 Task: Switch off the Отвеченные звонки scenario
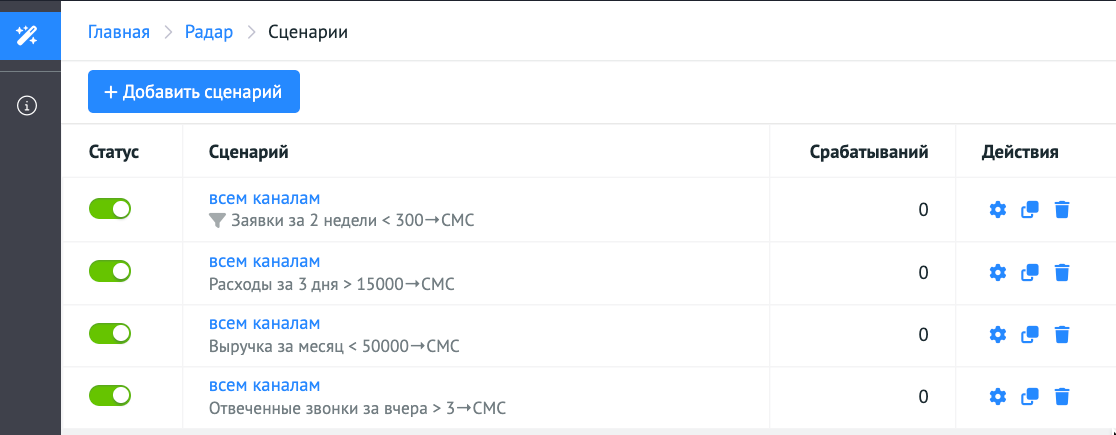coord(110,395)
